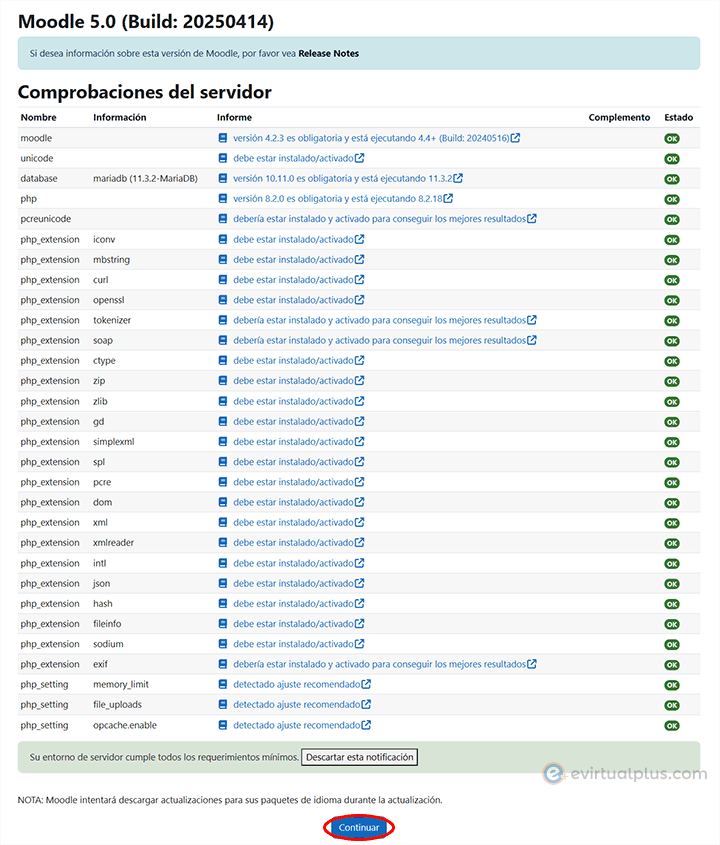
Task: Open the tokenizer extension report link
Action: pyautogui.click(x=379, y=320)
